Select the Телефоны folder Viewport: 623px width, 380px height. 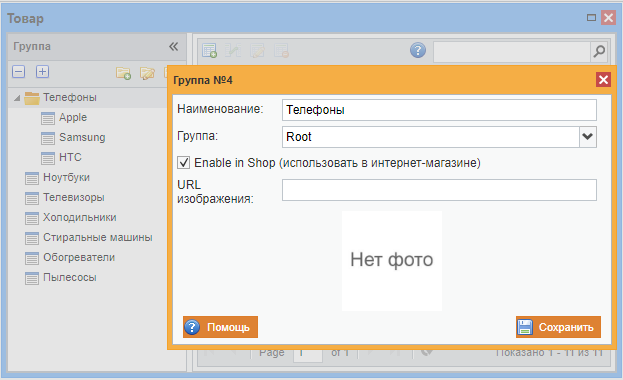click(x=70, y=97)
